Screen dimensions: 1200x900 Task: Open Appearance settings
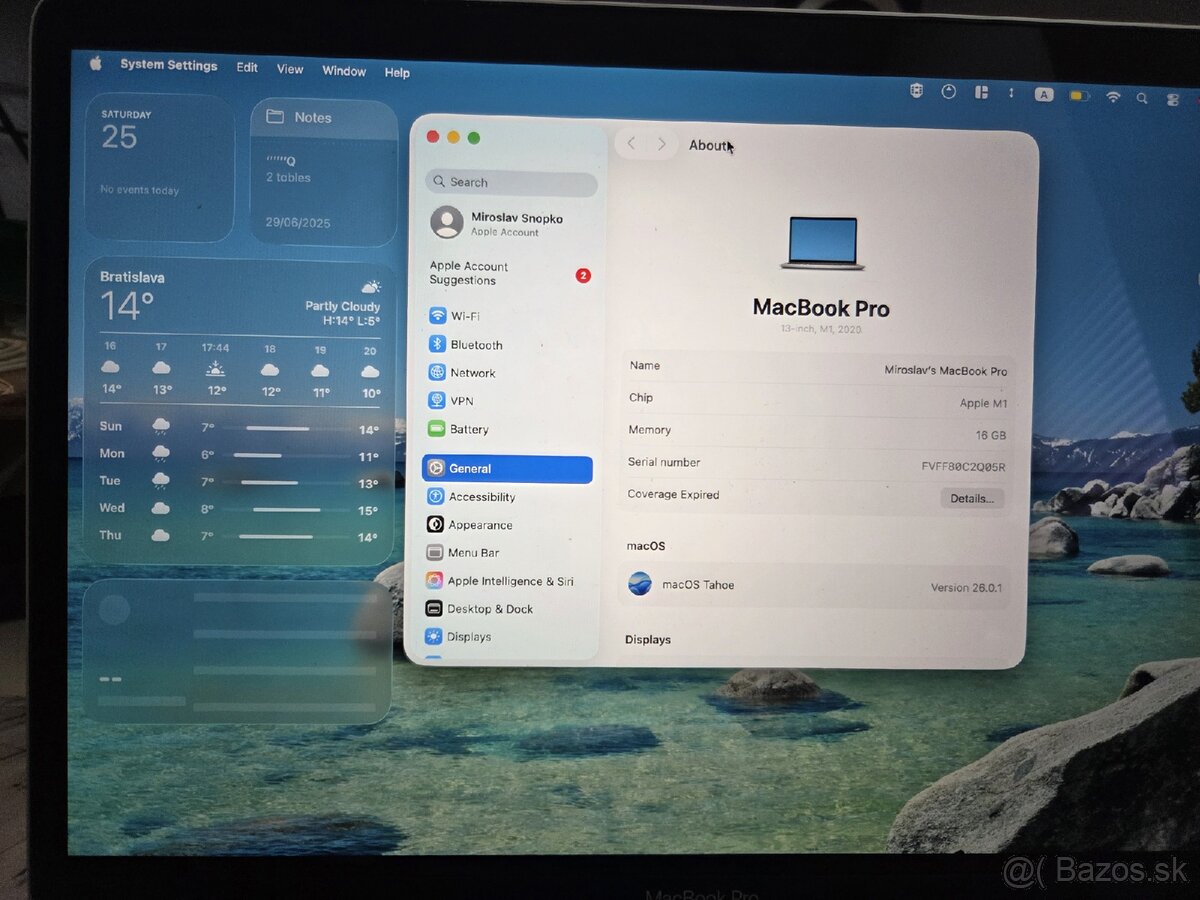click(480, 525)
